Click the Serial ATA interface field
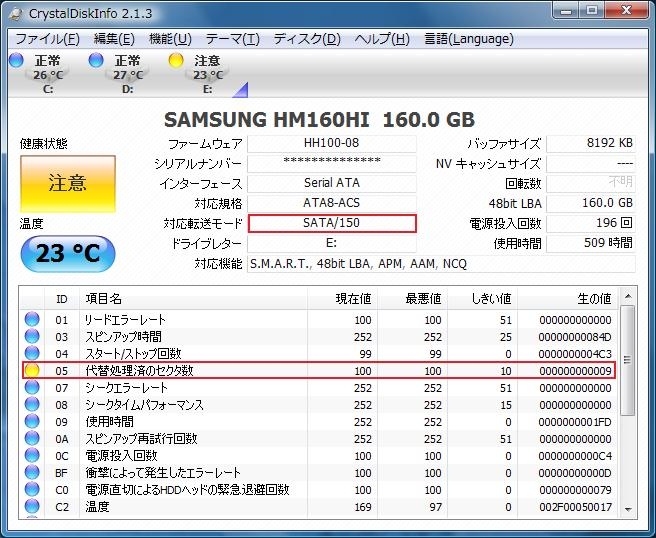Viewport: 656px width, 538px height. pyautogui.click(x=331, y=183)
